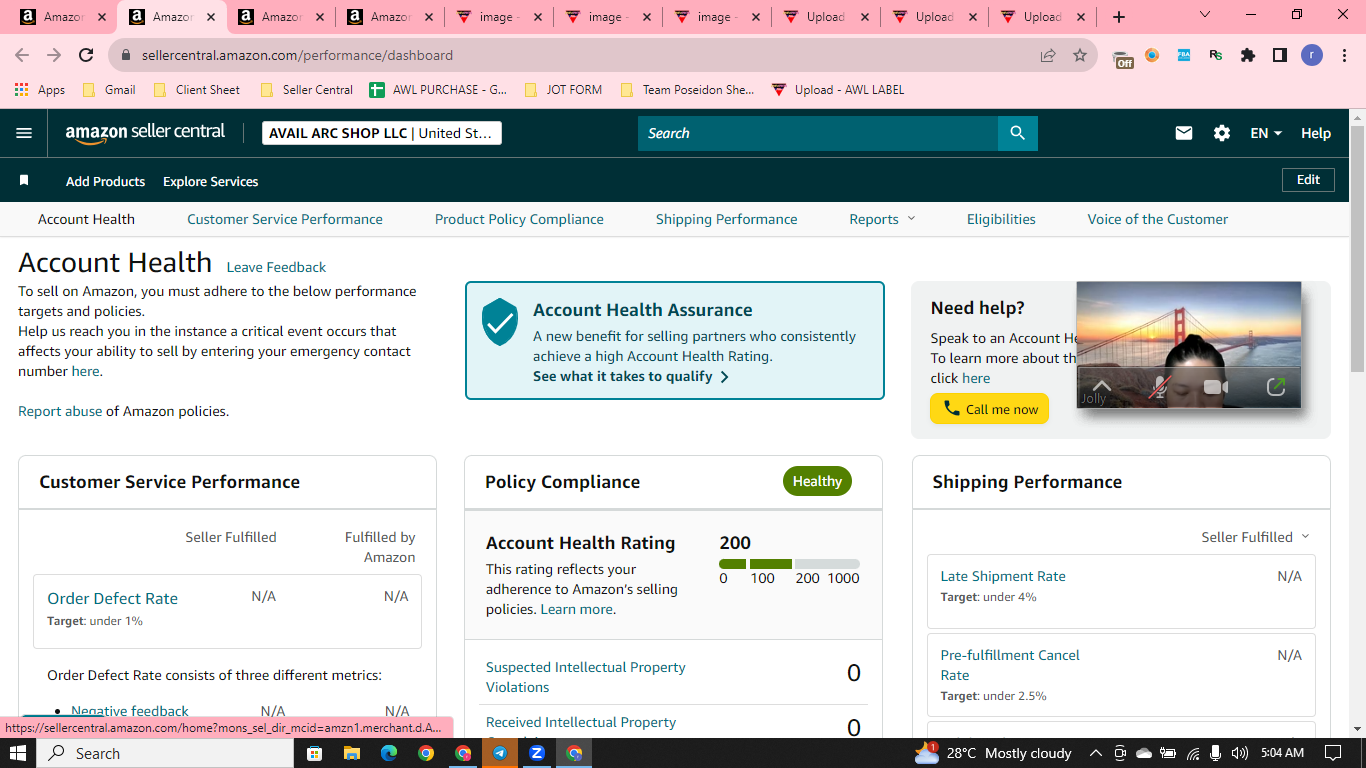Screen dimensions: 1366x768
Task: Open the Messages envelope icon
Action: (x=1184, y=133)
